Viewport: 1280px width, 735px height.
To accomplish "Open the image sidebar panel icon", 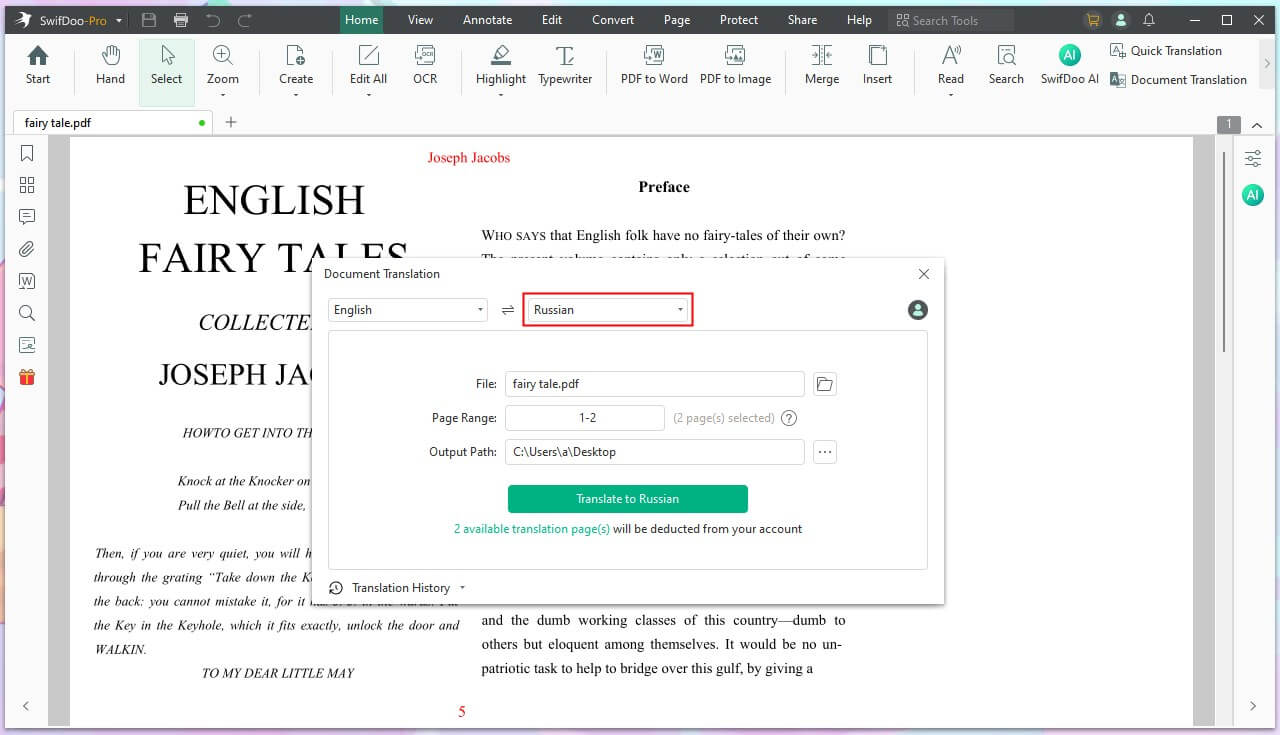I will click(x=27, y=345).
